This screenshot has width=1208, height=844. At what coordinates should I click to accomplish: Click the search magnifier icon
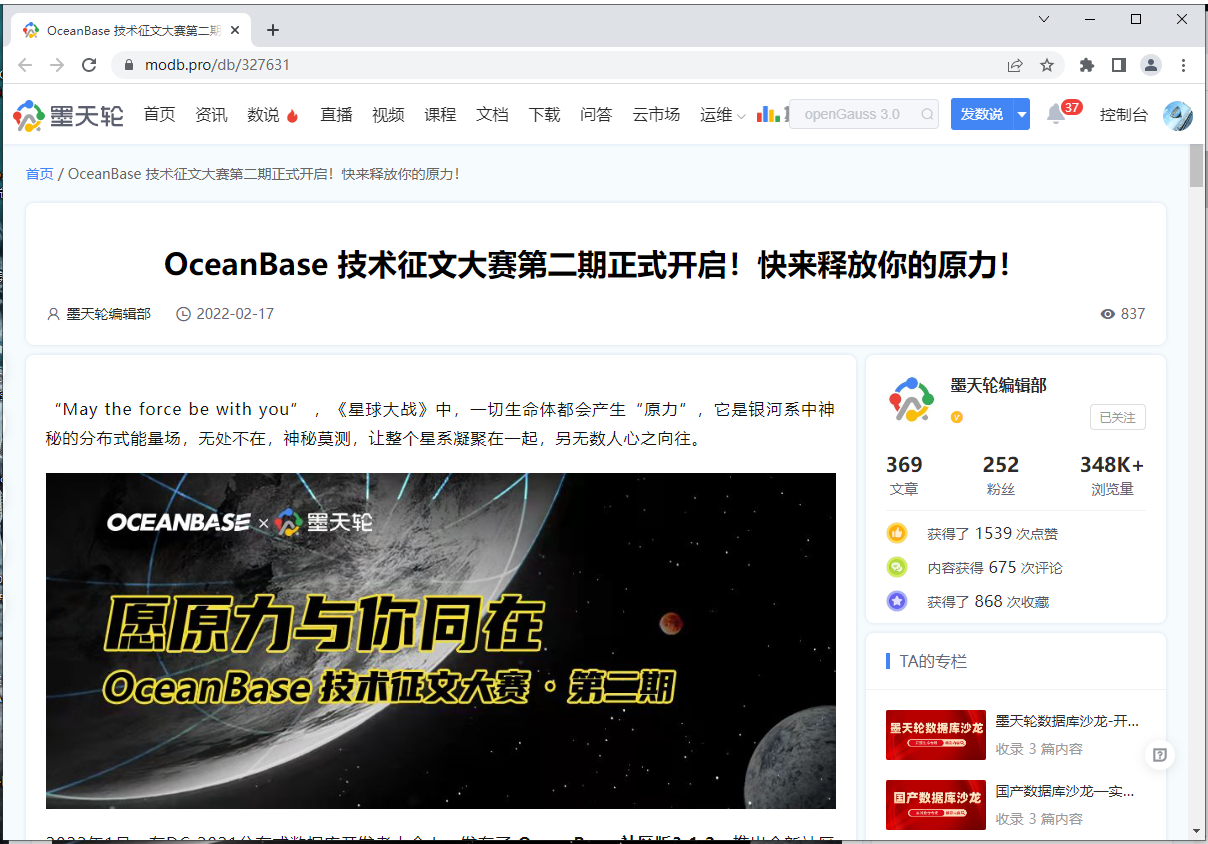pos(927,114)
